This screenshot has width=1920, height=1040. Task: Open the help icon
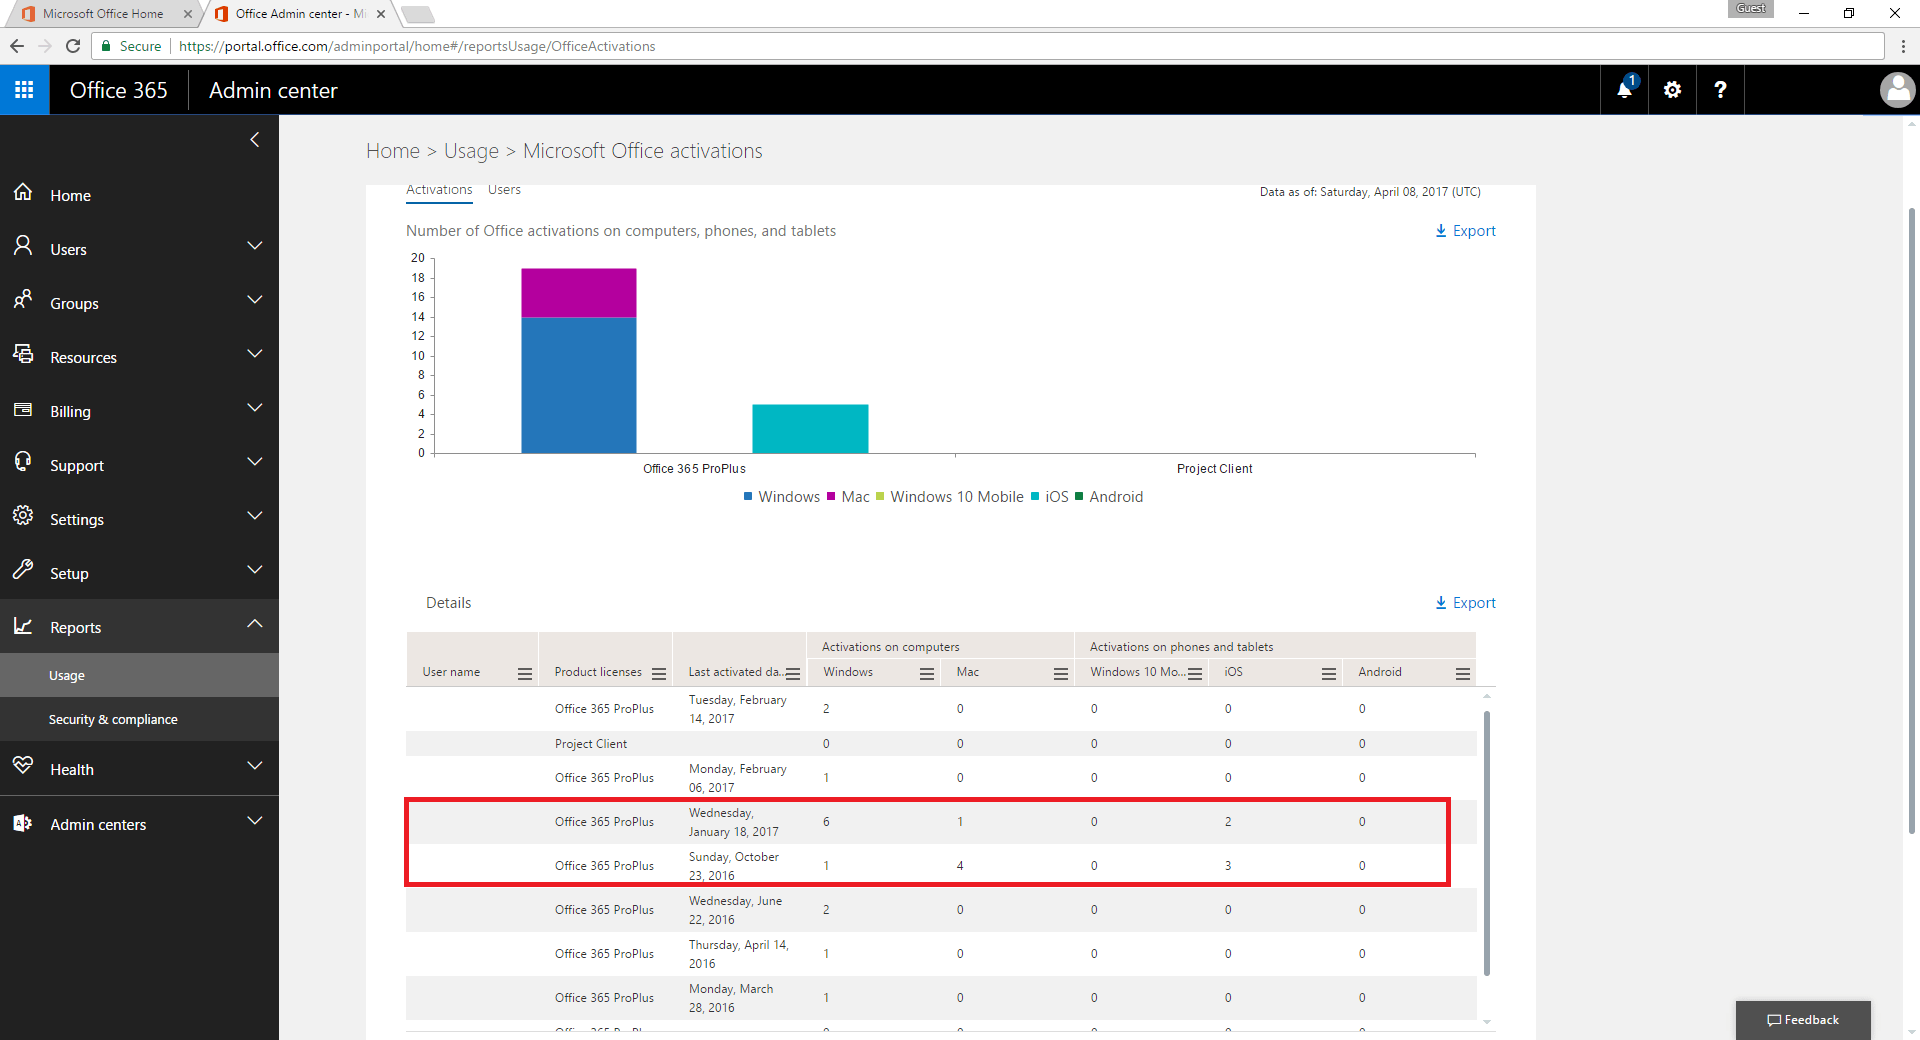1719,90
